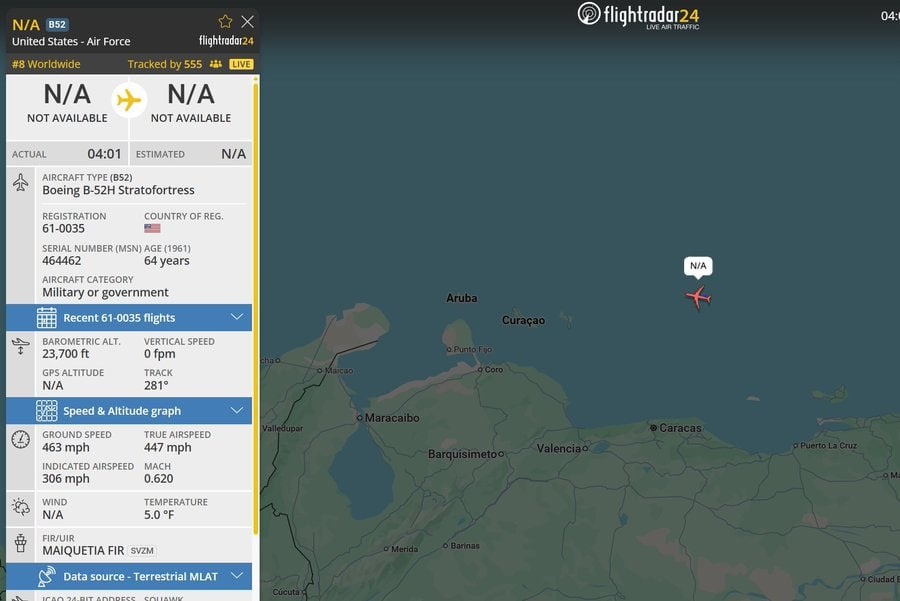Click the panel's yellow scrollbar
The width and height of the screenshot is (900, 601).
[255, 310]
